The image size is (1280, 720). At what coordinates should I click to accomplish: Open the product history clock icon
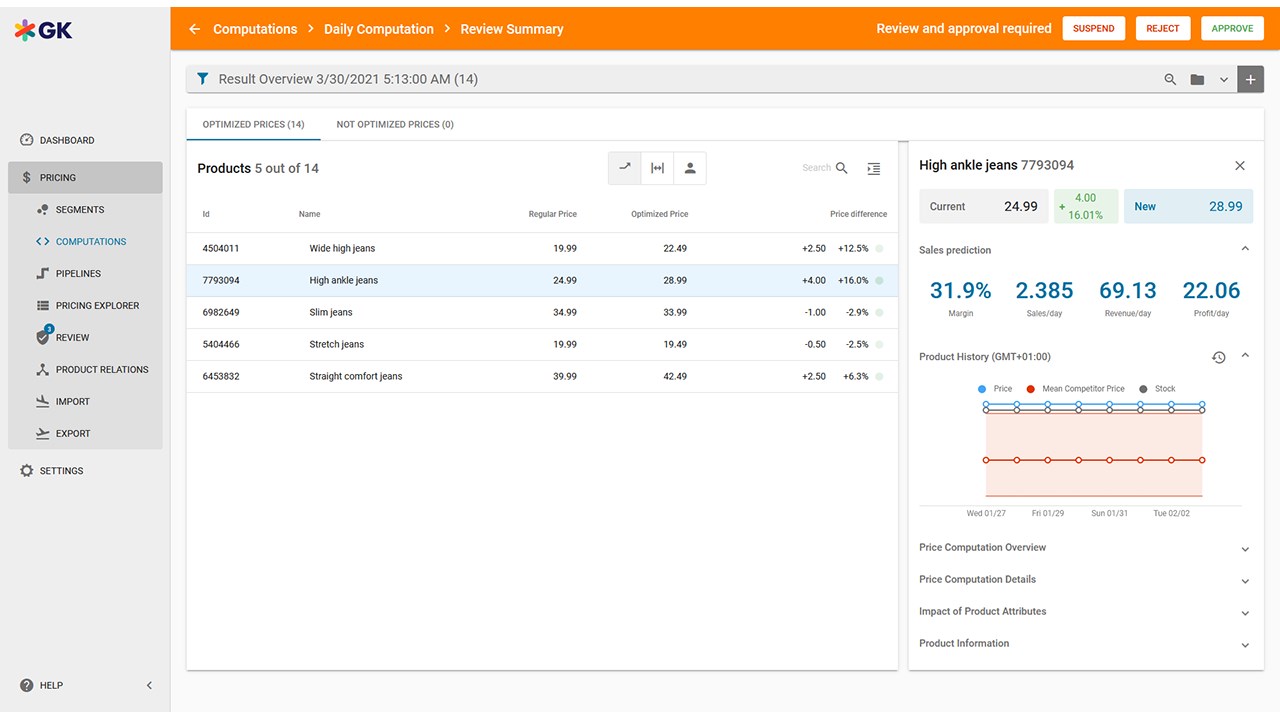[1219, 357]
